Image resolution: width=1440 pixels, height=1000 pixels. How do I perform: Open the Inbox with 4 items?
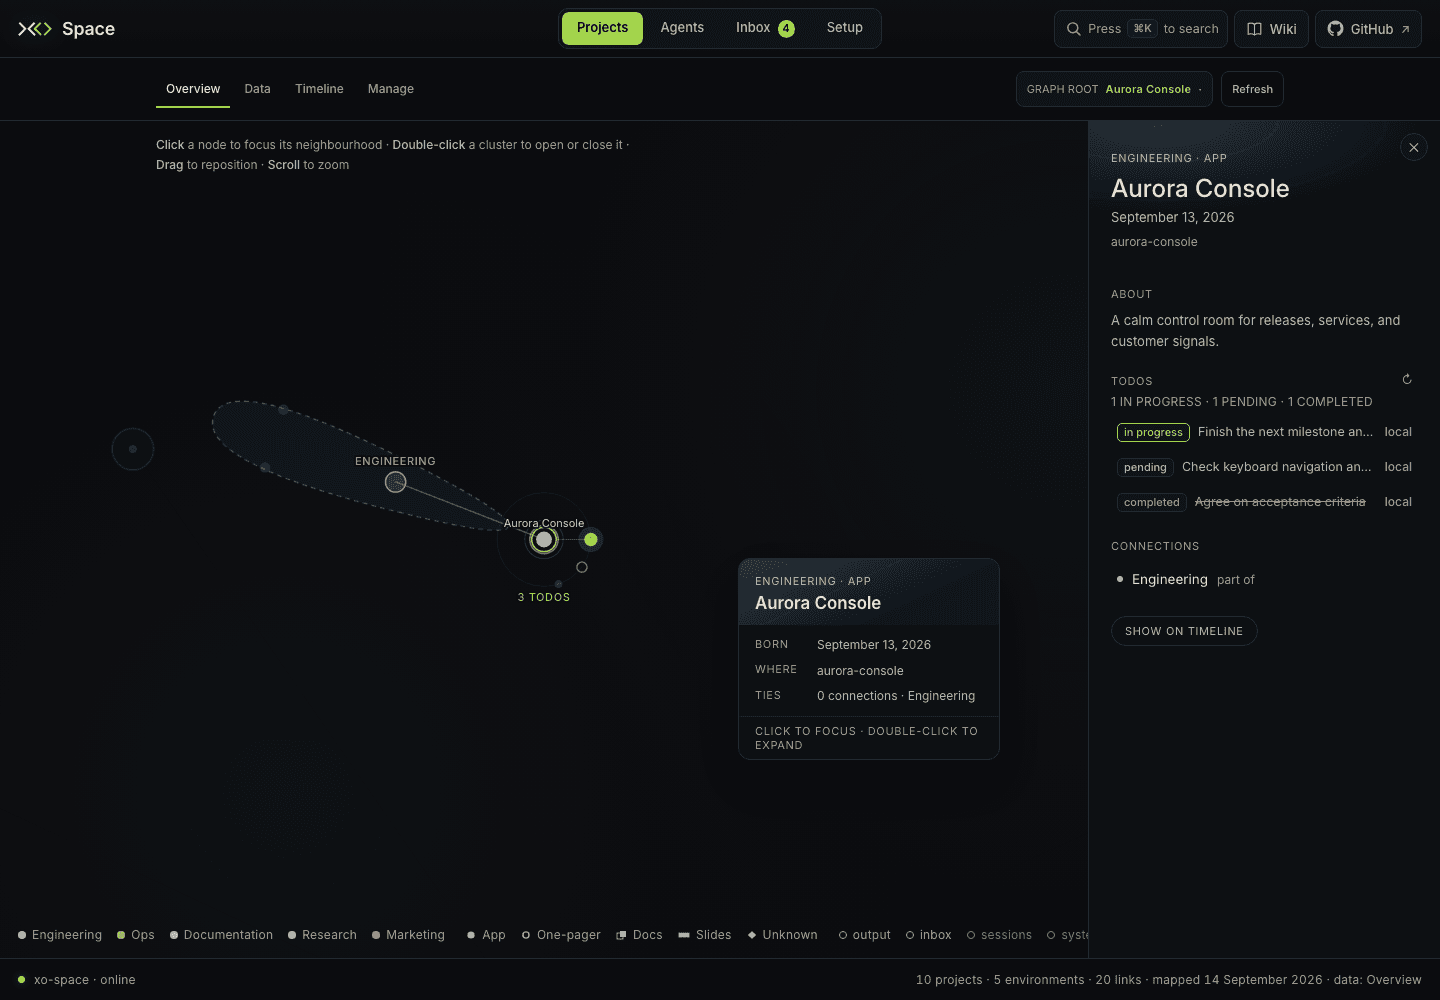765,28
